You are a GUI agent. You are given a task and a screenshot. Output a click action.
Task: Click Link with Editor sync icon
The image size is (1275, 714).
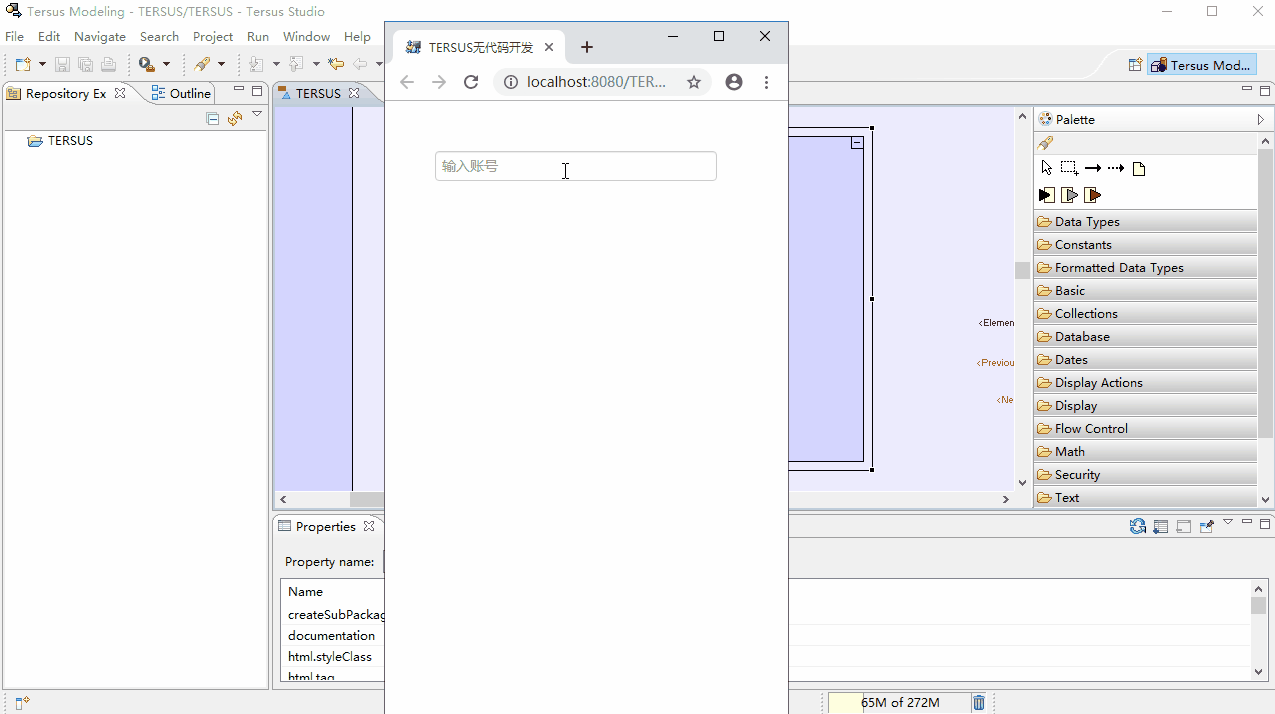(235, 118)
